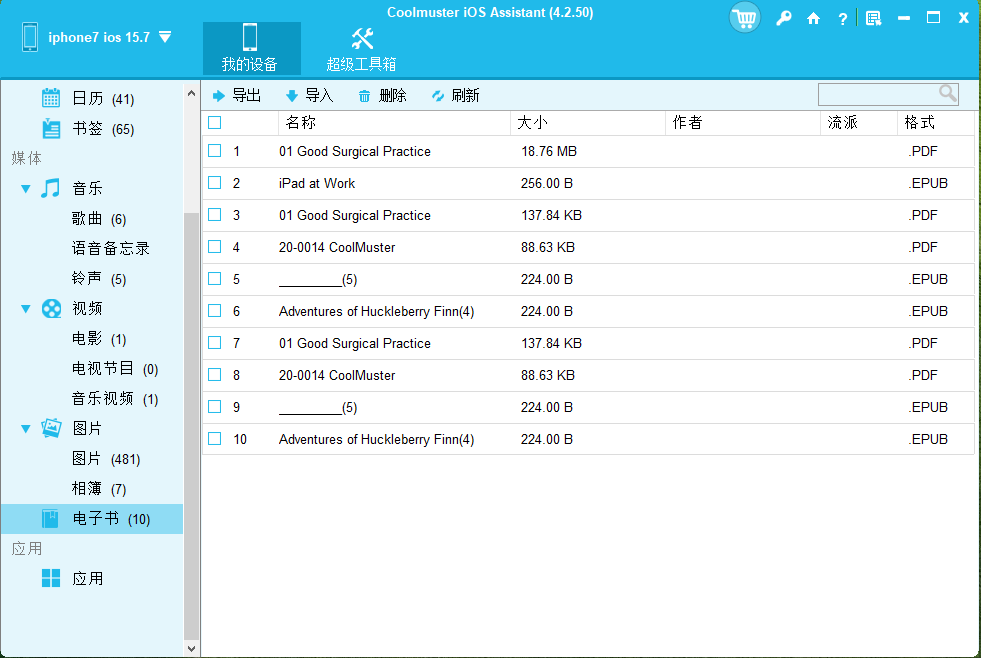Click the 删除 button label
The width and height of the screenshot is (981, 658).
[392, 96]
